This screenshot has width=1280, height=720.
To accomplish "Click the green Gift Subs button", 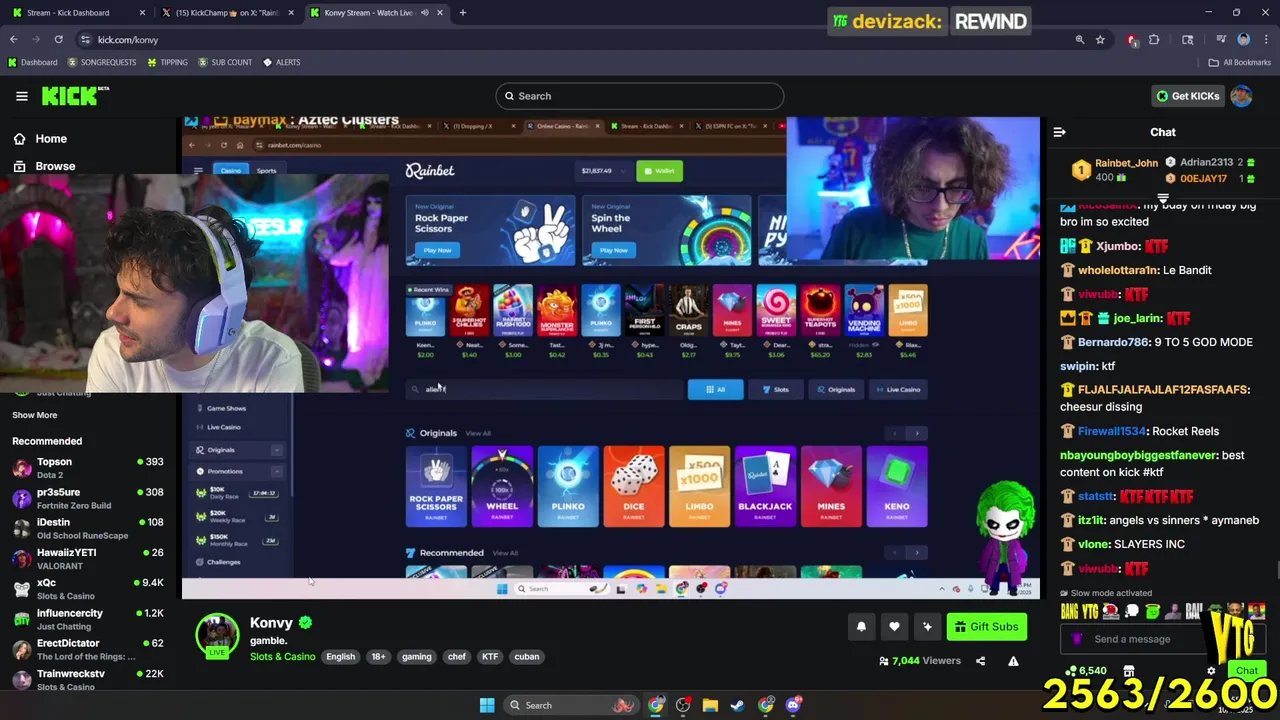I will coord(987,627).
